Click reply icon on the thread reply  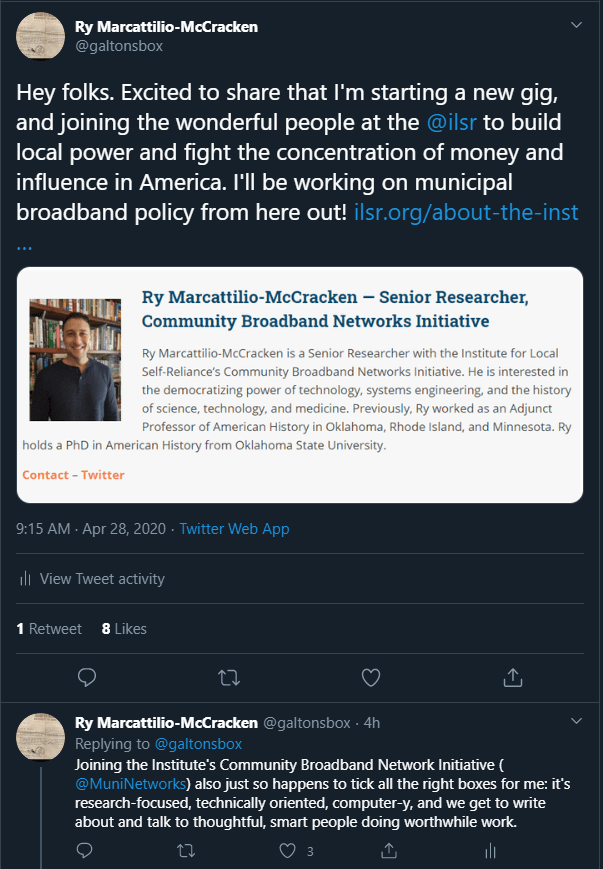pyautogui.click(x=85, y=851)
